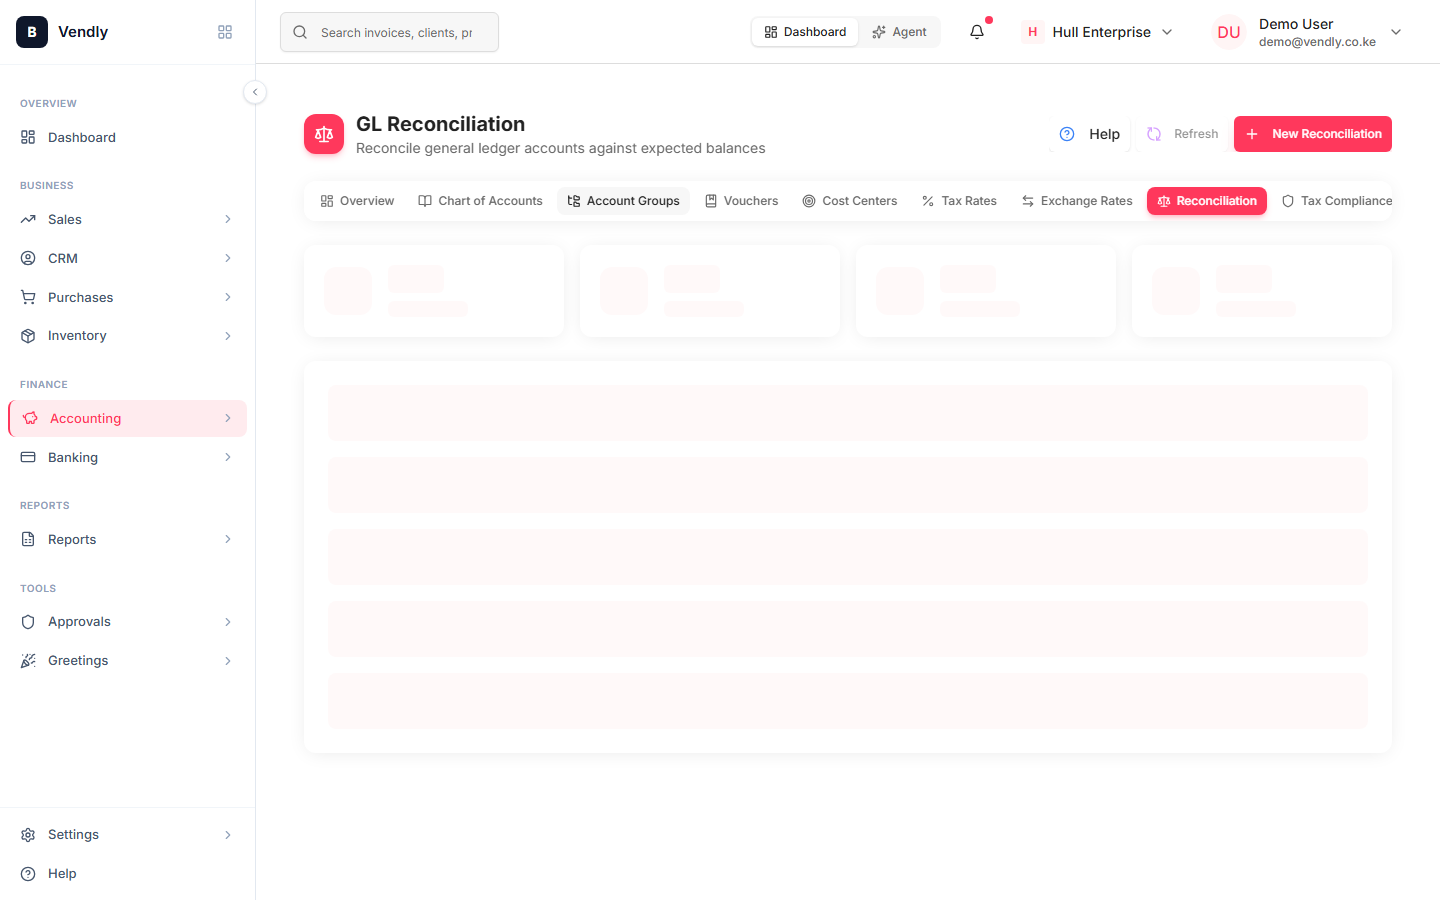
Task: Switch to the Overview tab
Action: click(357, 201)
